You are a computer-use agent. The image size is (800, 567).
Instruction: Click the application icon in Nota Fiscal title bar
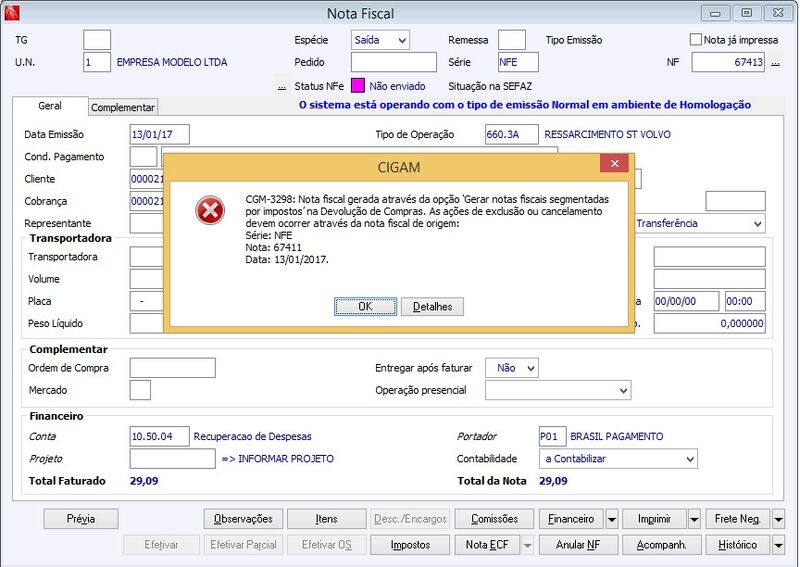[x=12, y=13]
